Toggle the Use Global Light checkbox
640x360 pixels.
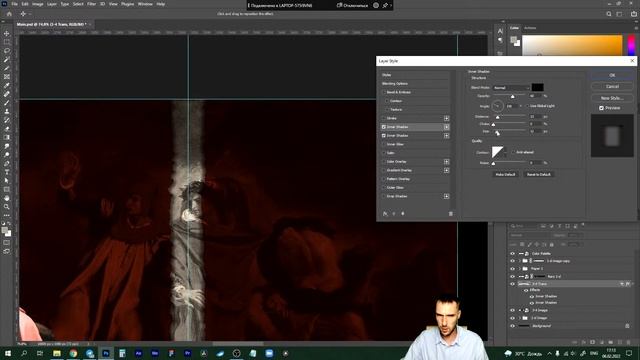(x=527, y=106)
